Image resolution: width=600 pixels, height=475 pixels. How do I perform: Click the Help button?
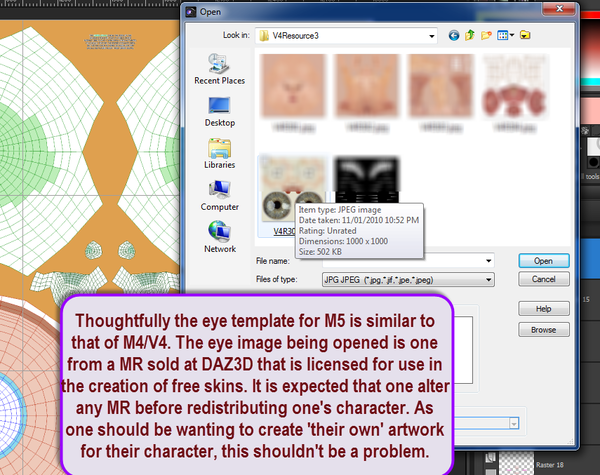click(x=544, y=309)
